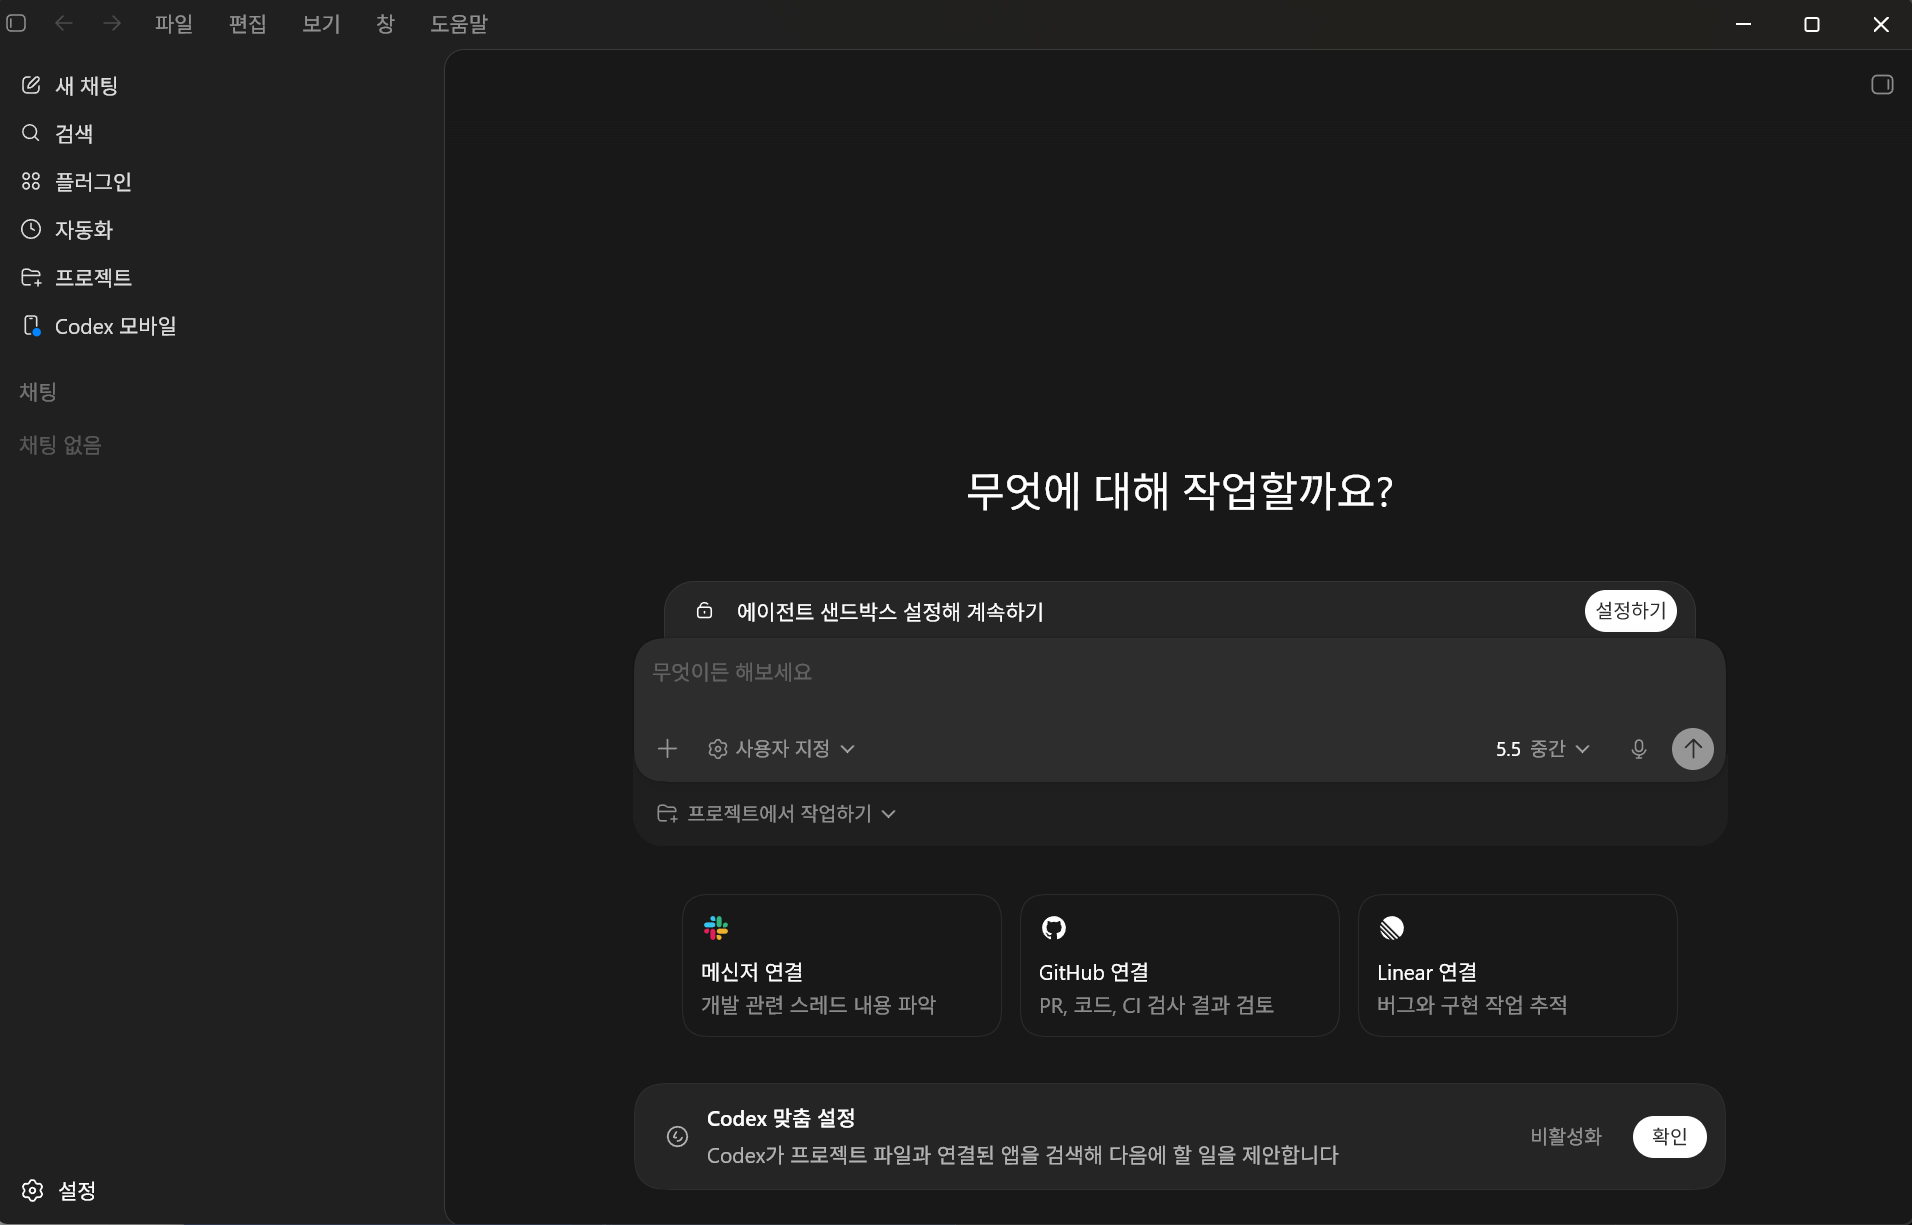Image resolution: width=1912 pixels, height=1225 pixels.
Task: Open the Linear 연결 card
Action: (1517, 965)
